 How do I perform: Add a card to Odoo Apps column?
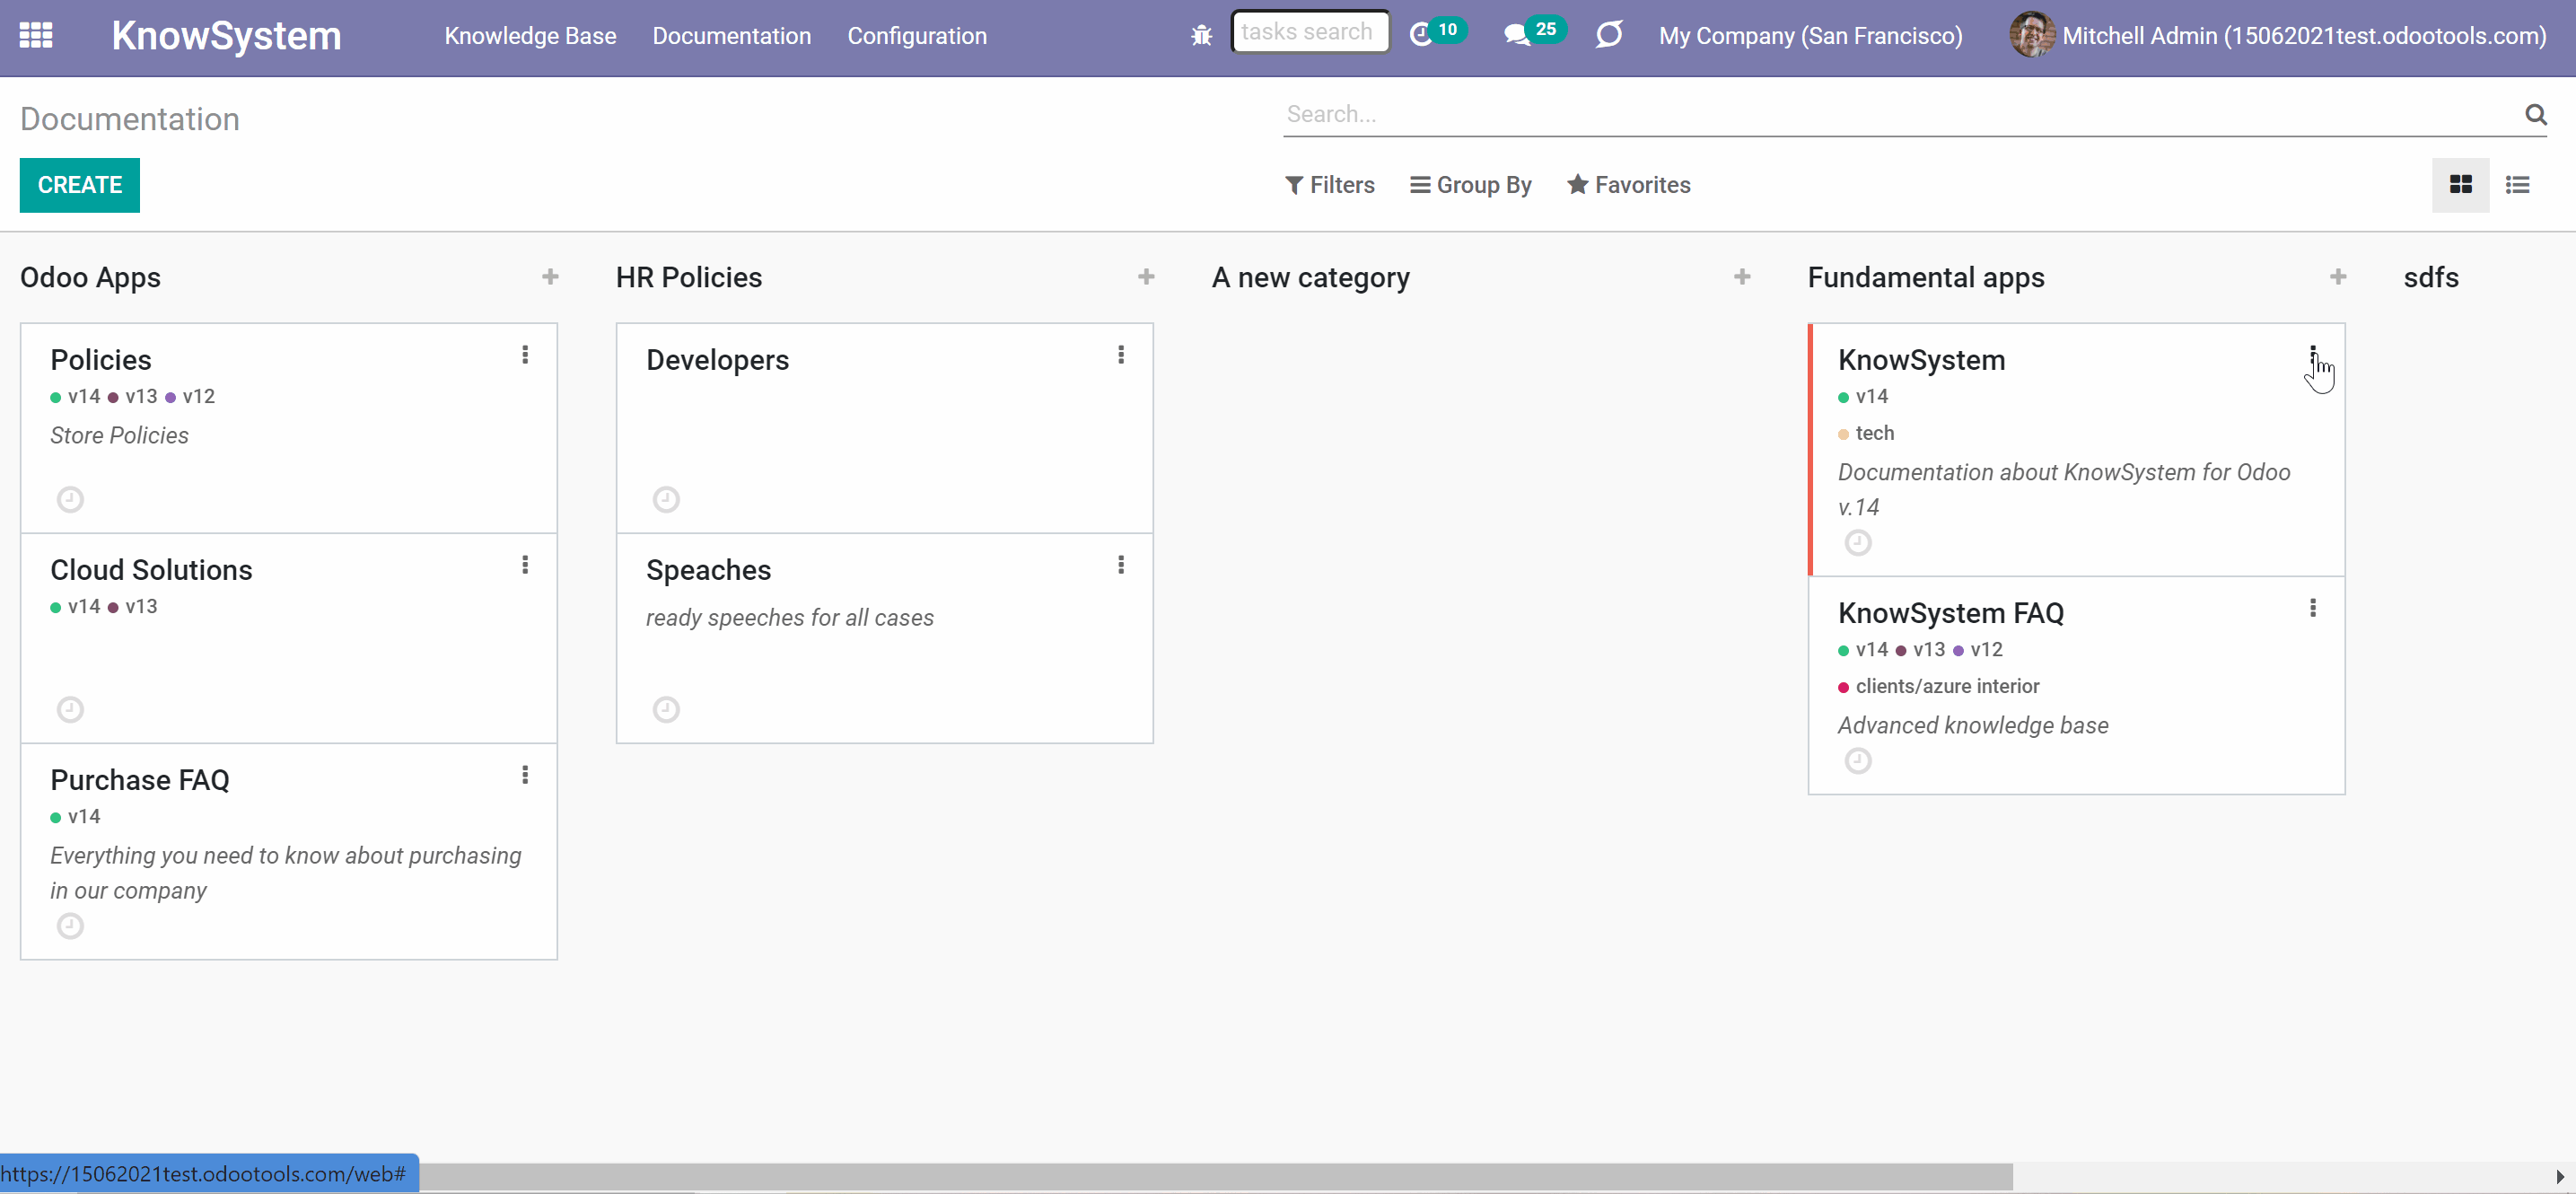coord(550,277)
